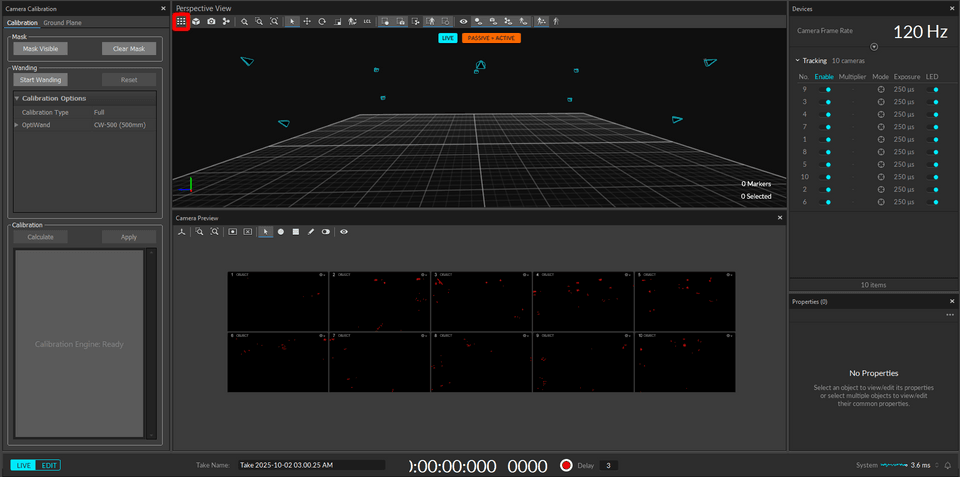Image resolution: width=960 pixels, height=477 pixels.
Task: Click the notification bell icon
Action: tap(947, 465)
